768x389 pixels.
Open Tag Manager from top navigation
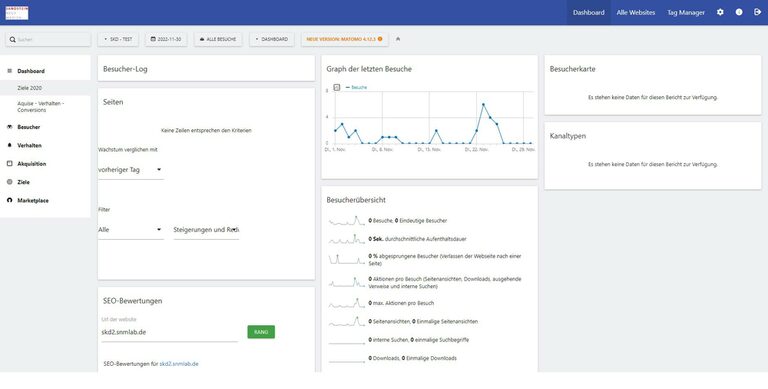(686, 13)
